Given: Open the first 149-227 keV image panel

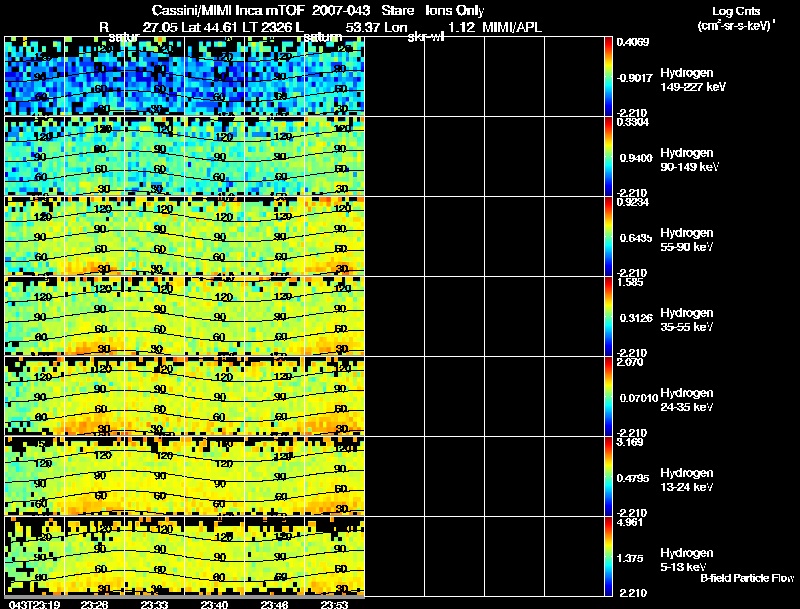Looking at the screenshot, I should [35, 76].
